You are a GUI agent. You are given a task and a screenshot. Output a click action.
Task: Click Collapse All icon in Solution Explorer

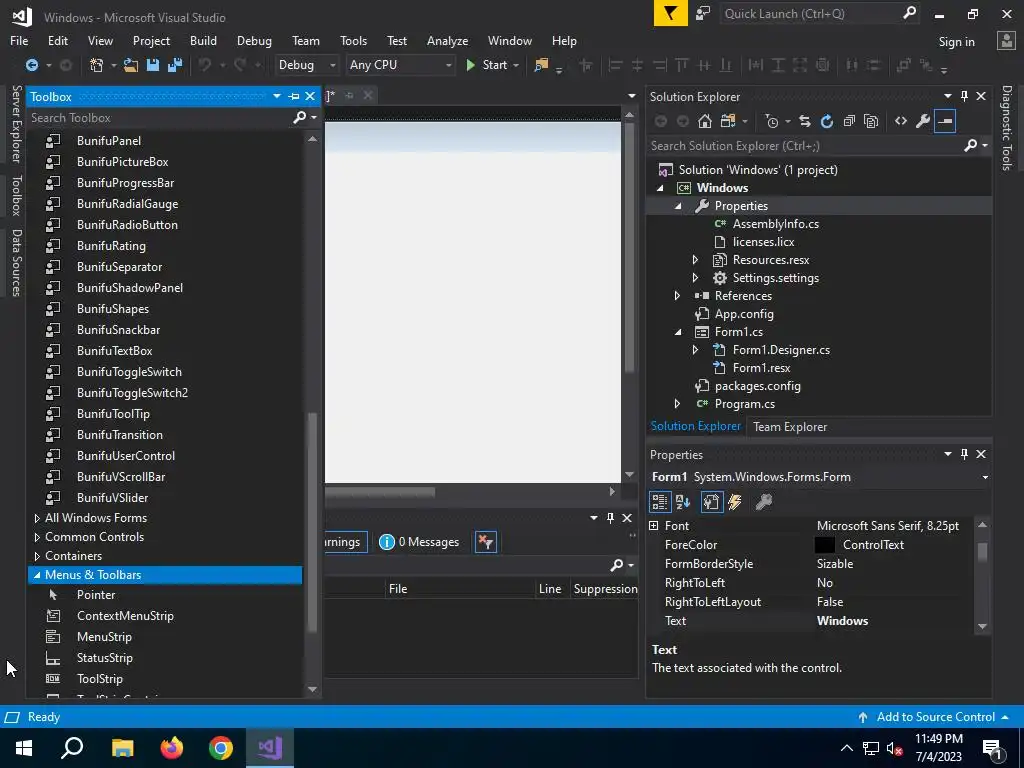pyautogui.click(x=849, y=121)
